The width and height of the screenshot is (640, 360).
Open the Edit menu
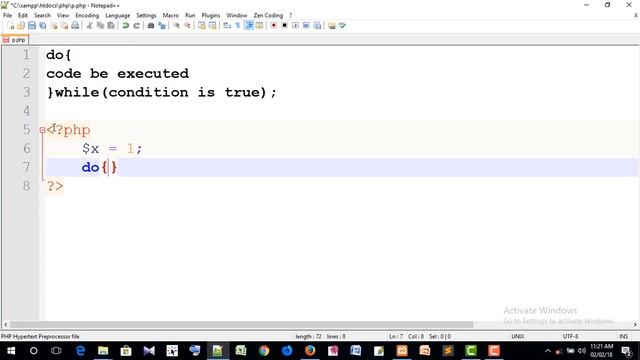coord(23,16)
